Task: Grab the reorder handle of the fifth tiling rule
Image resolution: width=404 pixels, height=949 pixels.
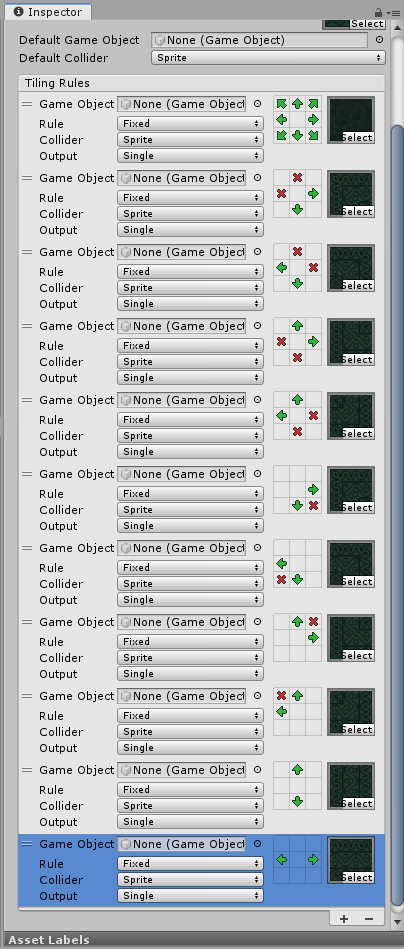Action: click(27, 400)
